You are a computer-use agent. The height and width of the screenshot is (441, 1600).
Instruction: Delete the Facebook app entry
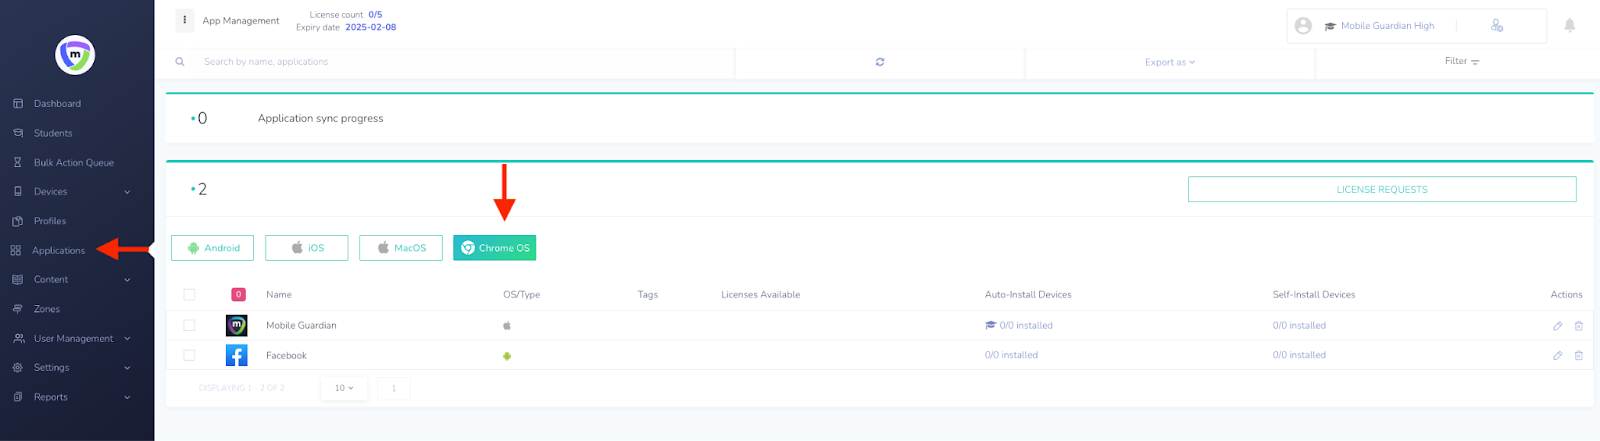point(1579,356)
